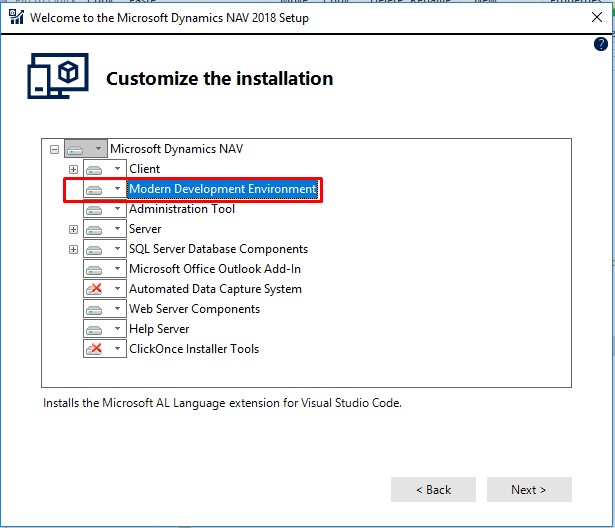
Task: Open install option dropdown for Server
Action: [105, 229]
